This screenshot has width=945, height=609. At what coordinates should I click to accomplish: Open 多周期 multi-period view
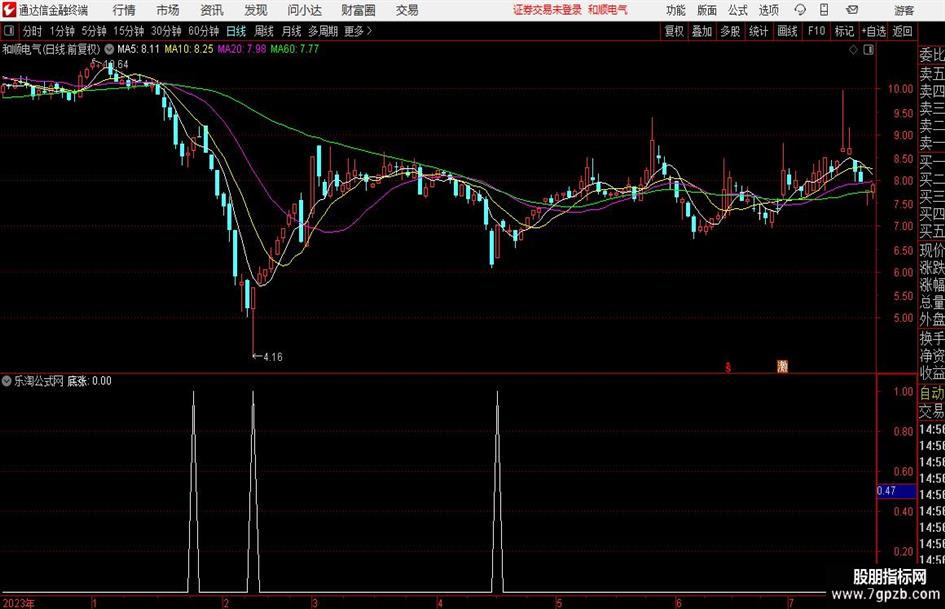323,31
